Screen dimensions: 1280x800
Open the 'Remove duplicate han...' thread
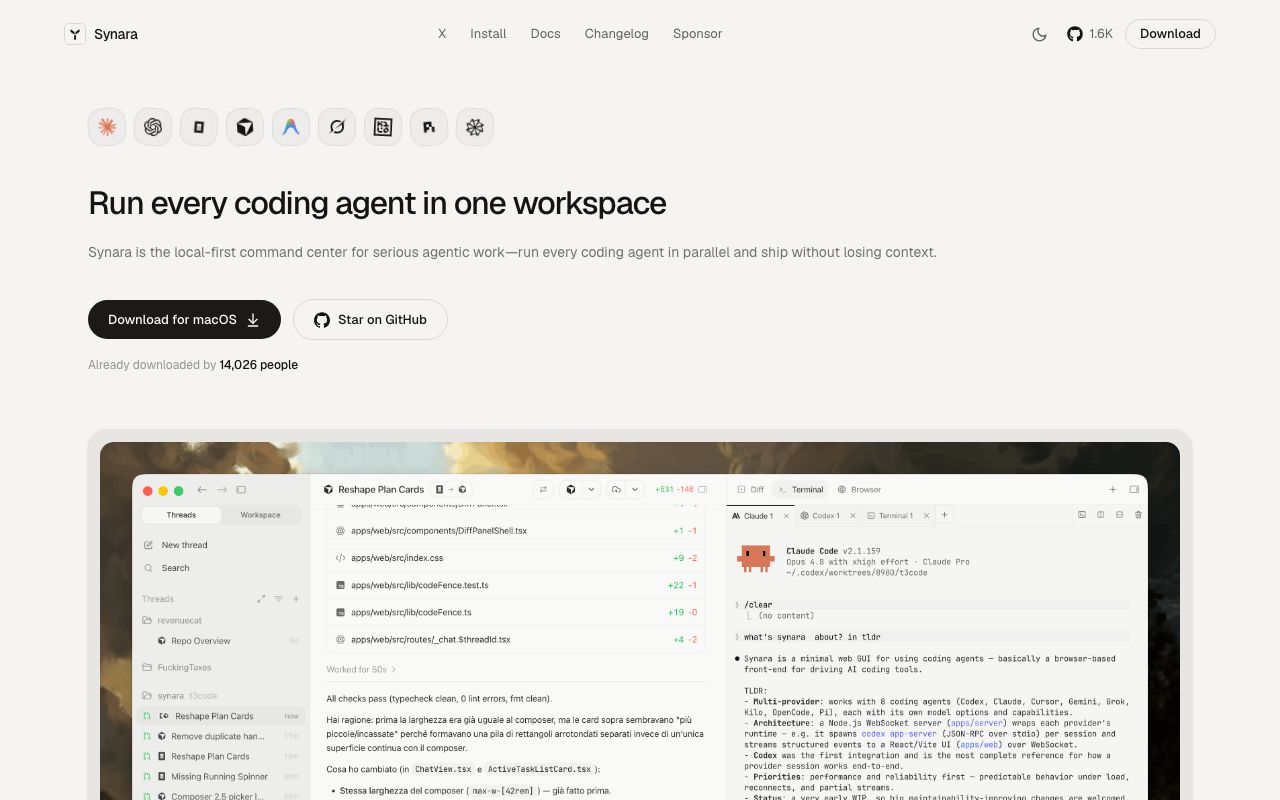coord(220,736)
